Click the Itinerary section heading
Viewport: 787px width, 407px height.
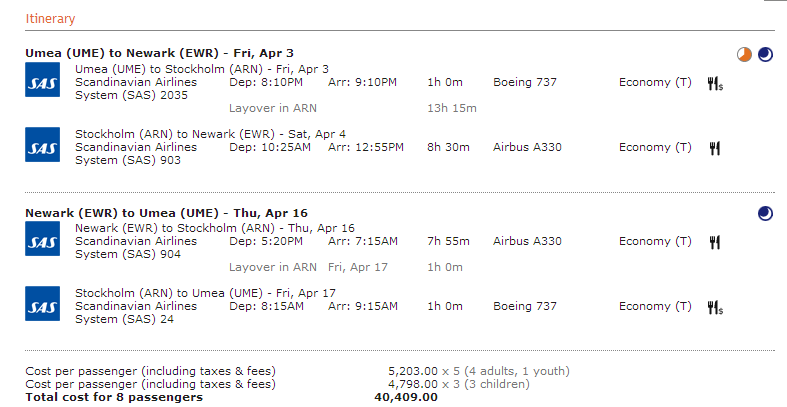point(50,19)
